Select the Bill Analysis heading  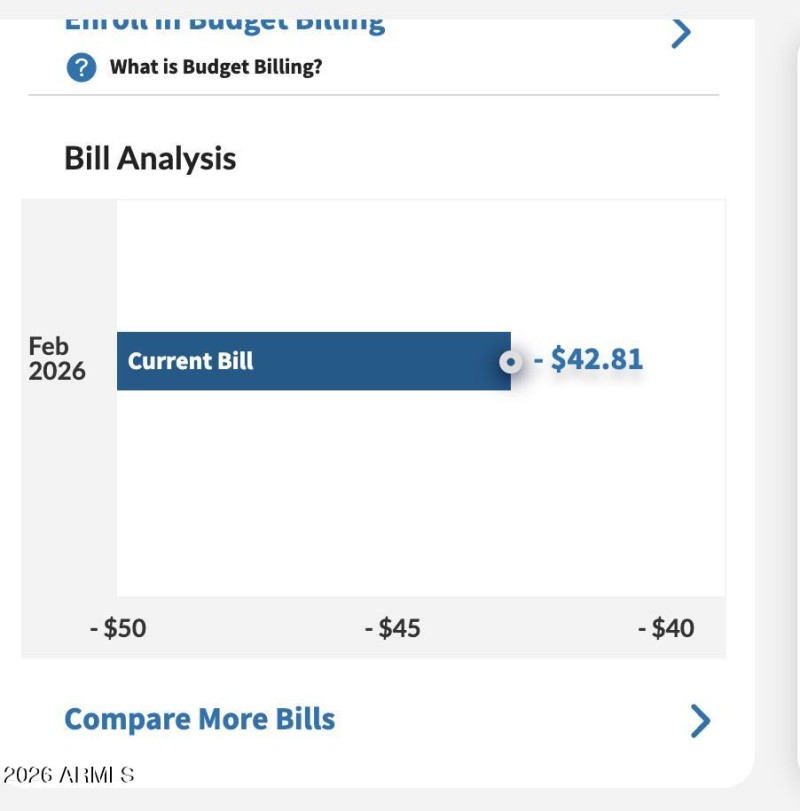(x=150, y=157)
